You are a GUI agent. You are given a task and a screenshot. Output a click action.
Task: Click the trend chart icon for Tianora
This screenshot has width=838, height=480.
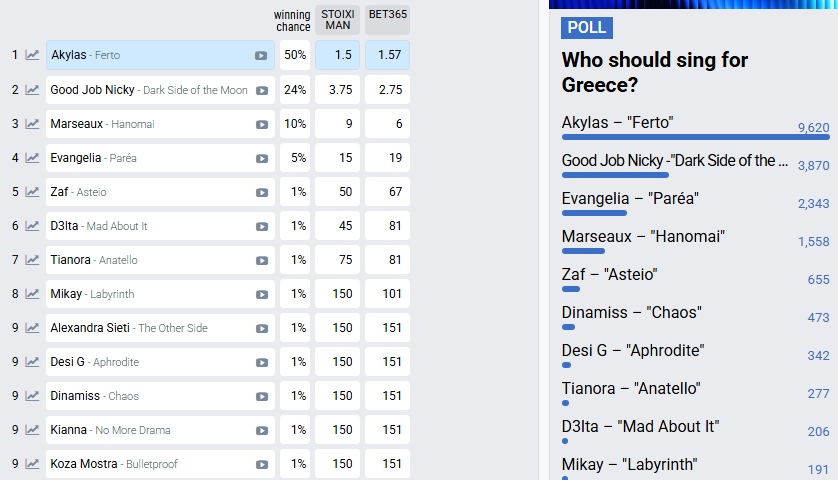pos(32,260)
